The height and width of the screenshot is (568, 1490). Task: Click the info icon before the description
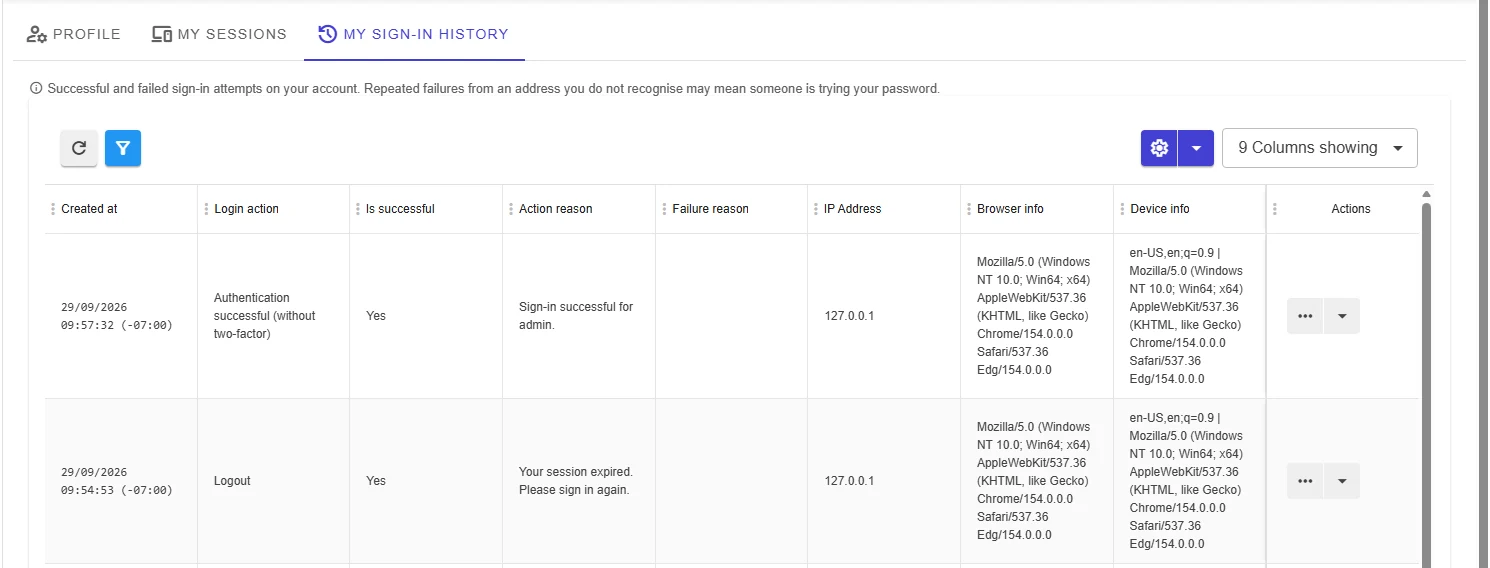click(37, 88)
